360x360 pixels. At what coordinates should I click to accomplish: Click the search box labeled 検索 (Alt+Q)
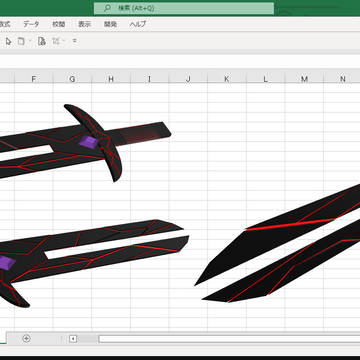pos(184,8)
